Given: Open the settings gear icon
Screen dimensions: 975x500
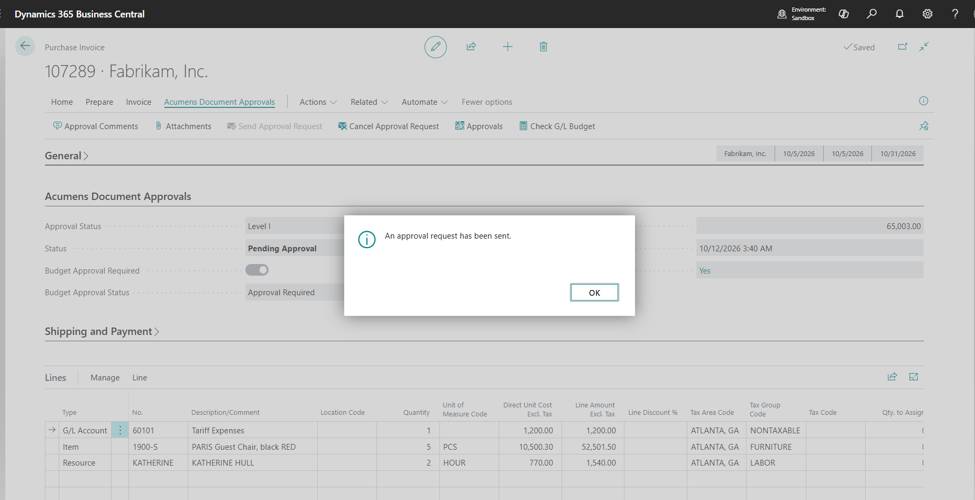Looking at the screenshot, I should click(x=927, y=14).
